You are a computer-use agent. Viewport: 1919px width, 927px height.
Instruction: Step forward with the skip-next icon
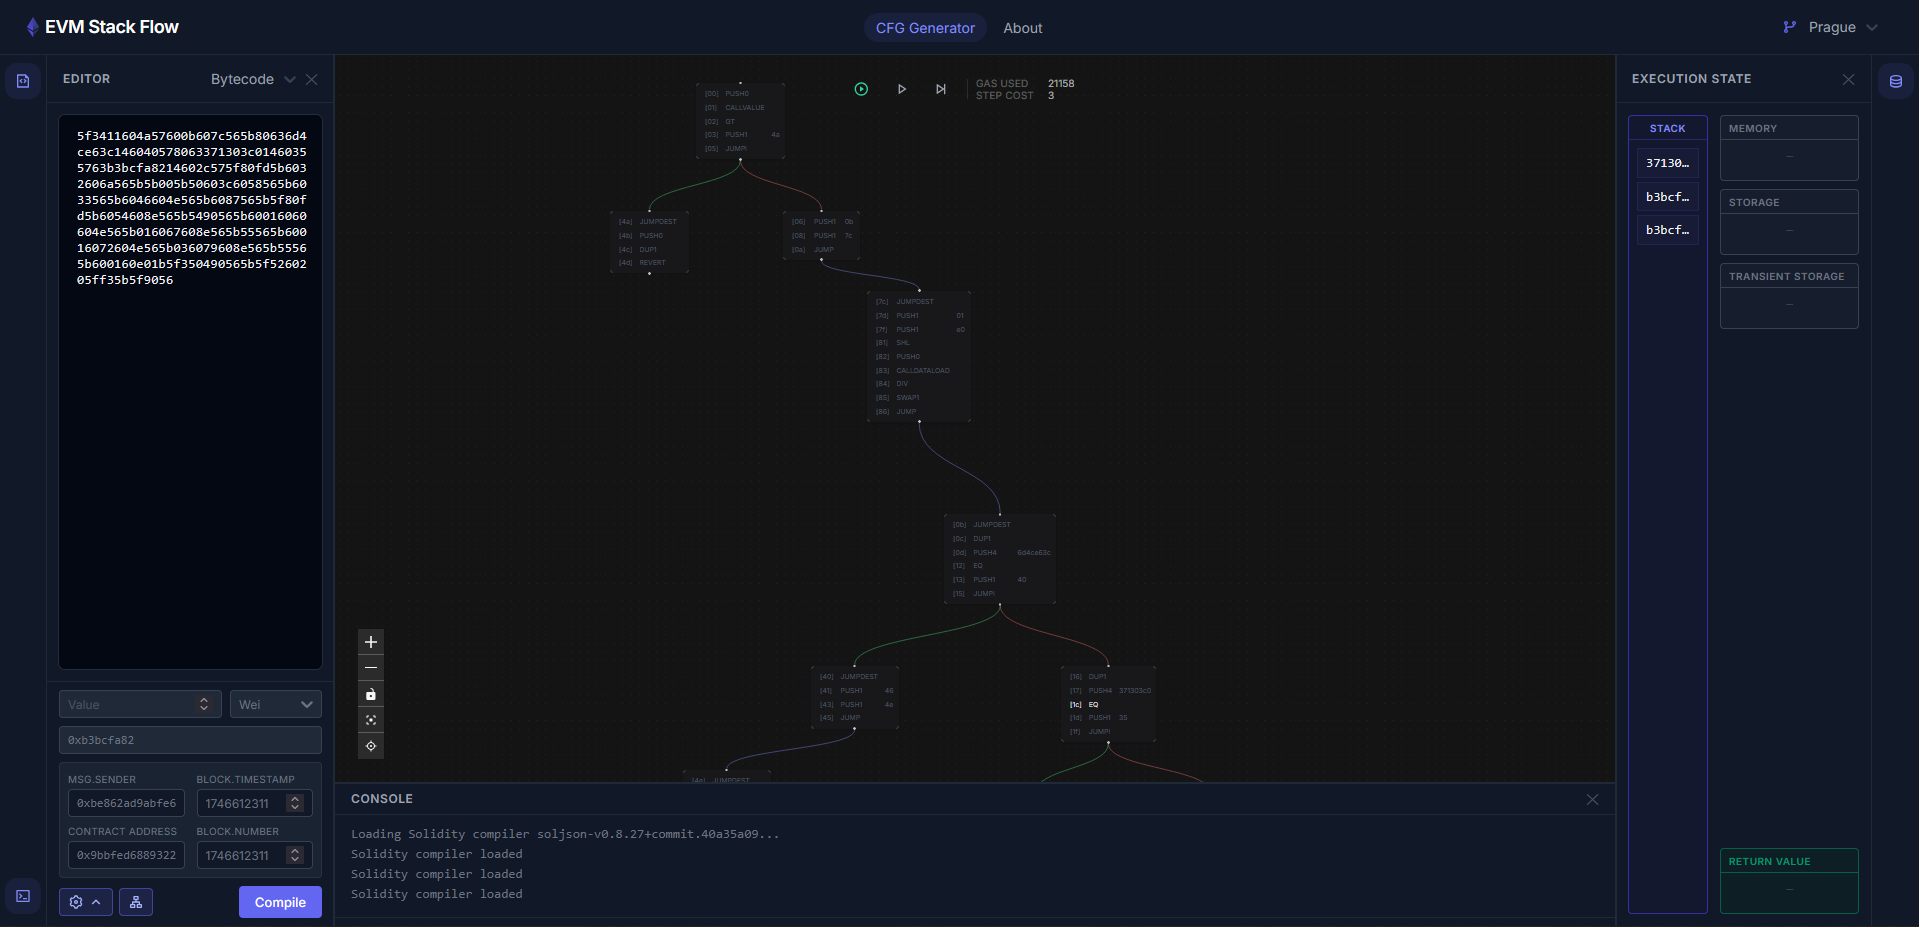940,89
